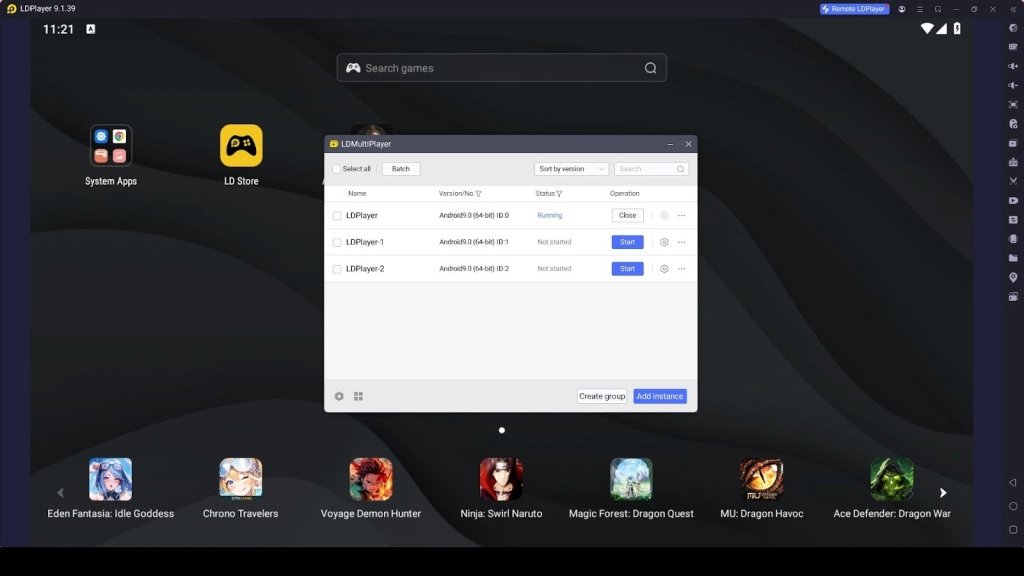
Task: Click the scissors screenshot sidebar icon
Action: click(1013, 181)
